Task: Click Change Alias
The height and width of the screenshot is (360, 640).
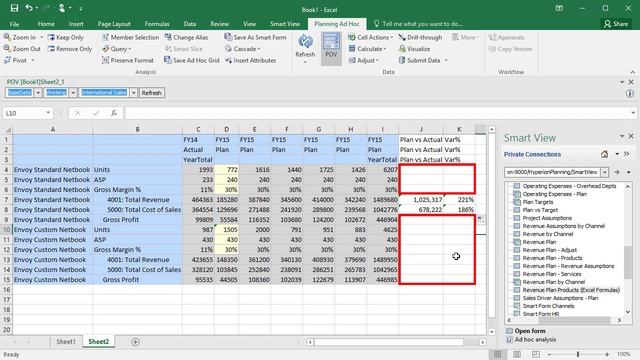Action: coord(187,37)
